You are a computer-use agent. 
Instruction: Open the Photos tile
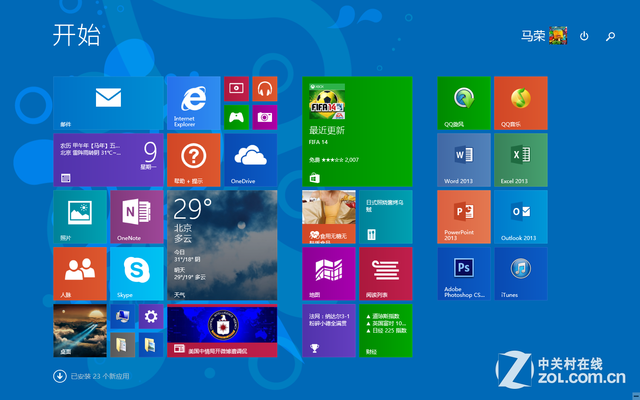pyautogui.click(x=80, y=217)
